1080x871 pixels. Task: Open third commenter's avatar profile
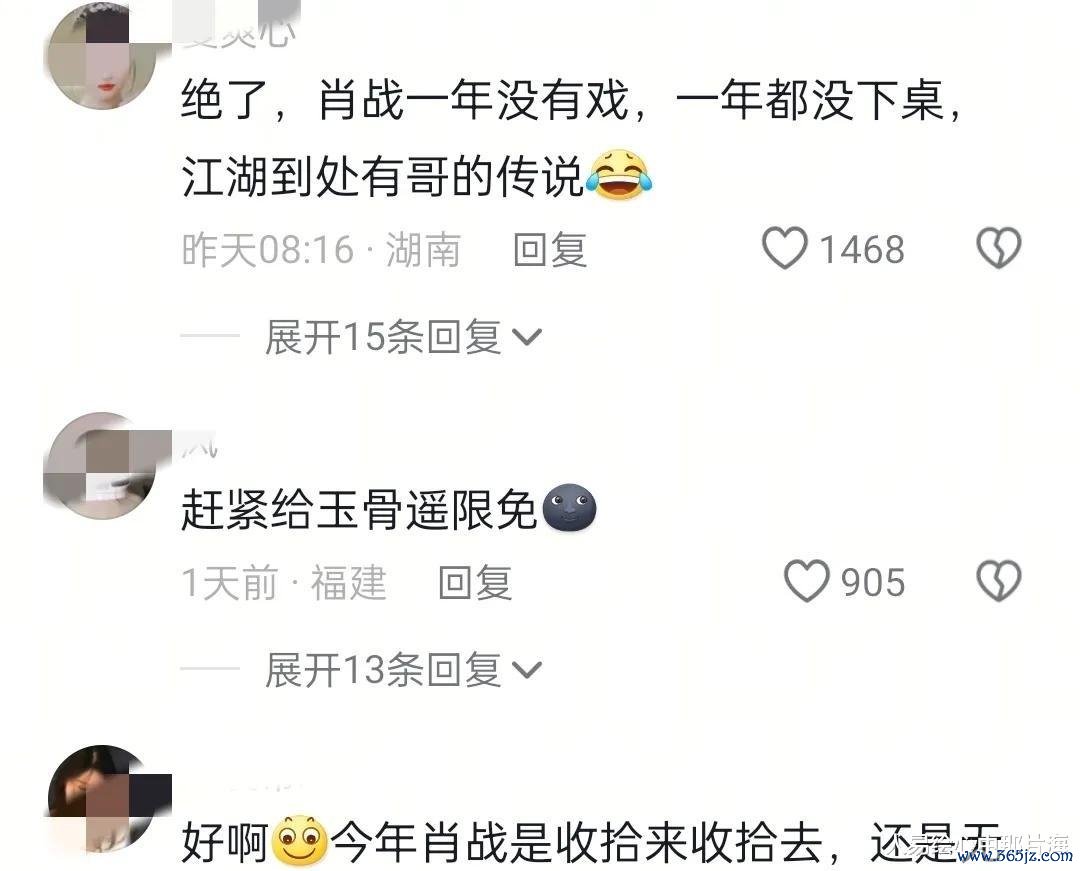[101, 799]
